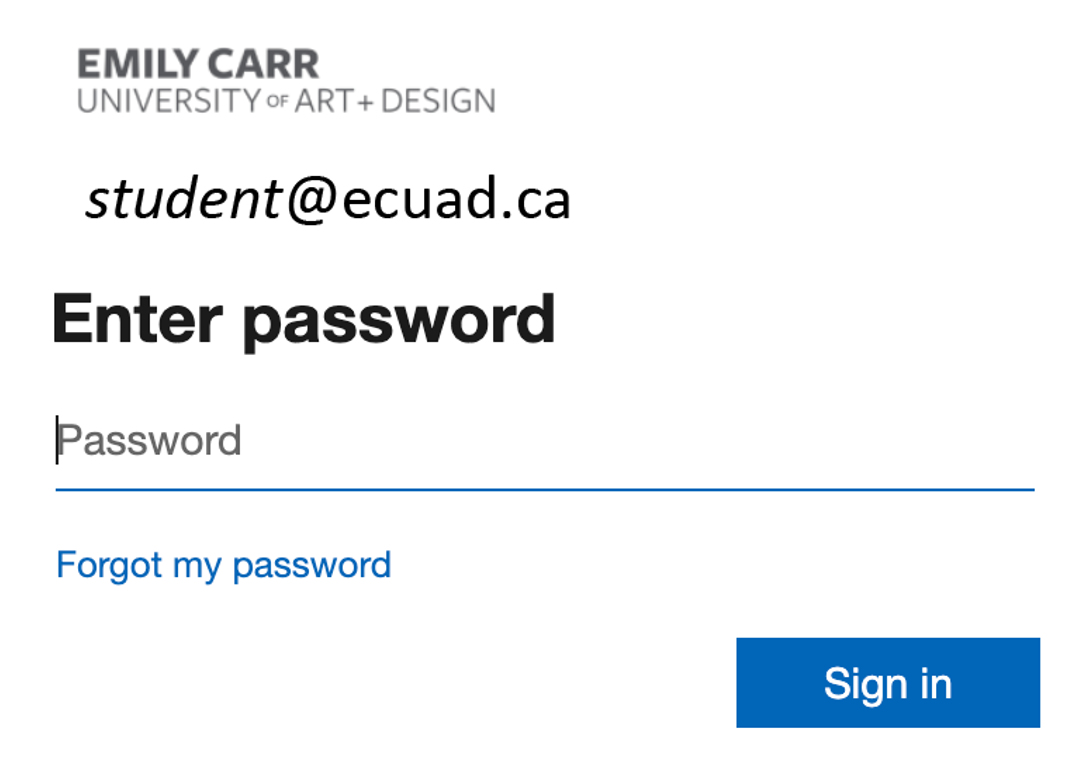Focus the Password input field
Image resolution: width=1090 pixels, height=770 pixels.
pyautogui.click(x=545, y=441)
